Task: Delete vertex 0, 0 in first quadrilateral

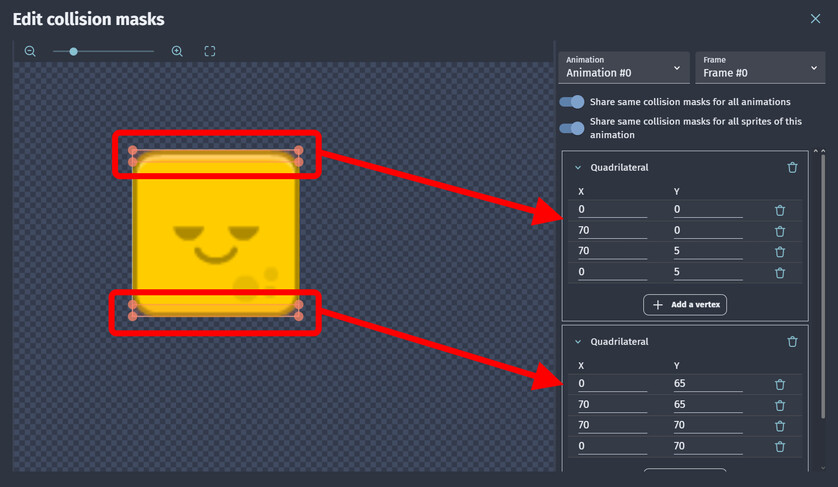Action: 780,210
